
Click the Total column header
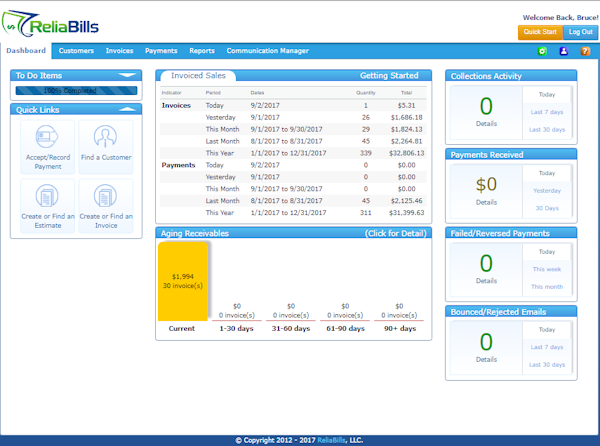click(406, 93)
